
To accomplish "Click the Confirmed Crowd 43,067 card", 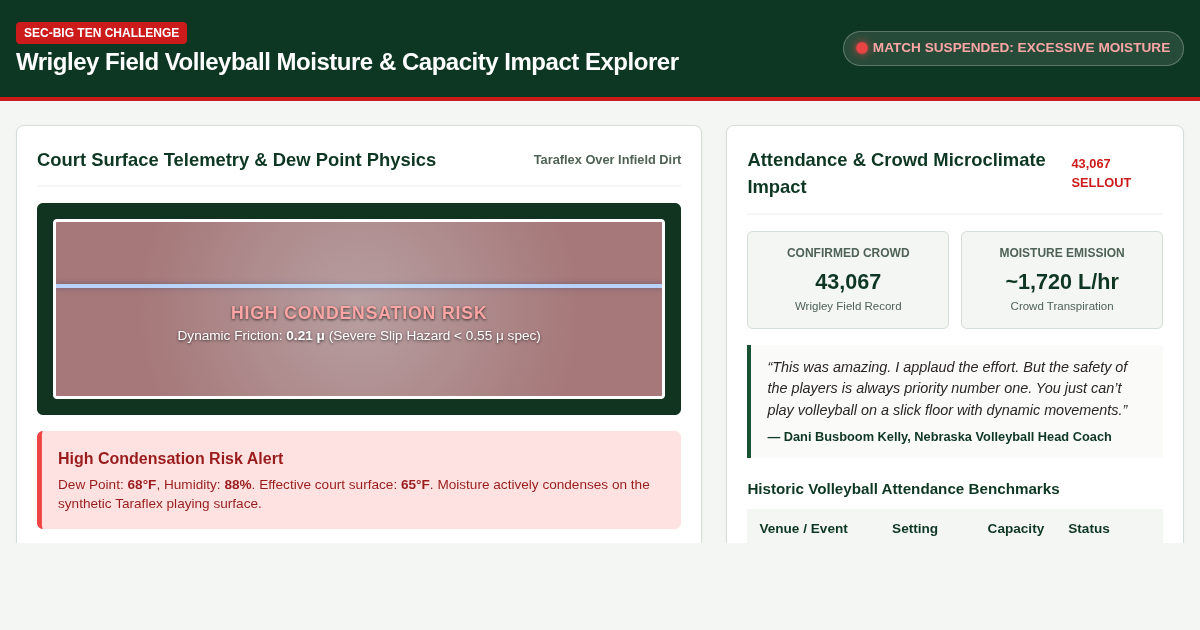I will click(x=848, y=280).
